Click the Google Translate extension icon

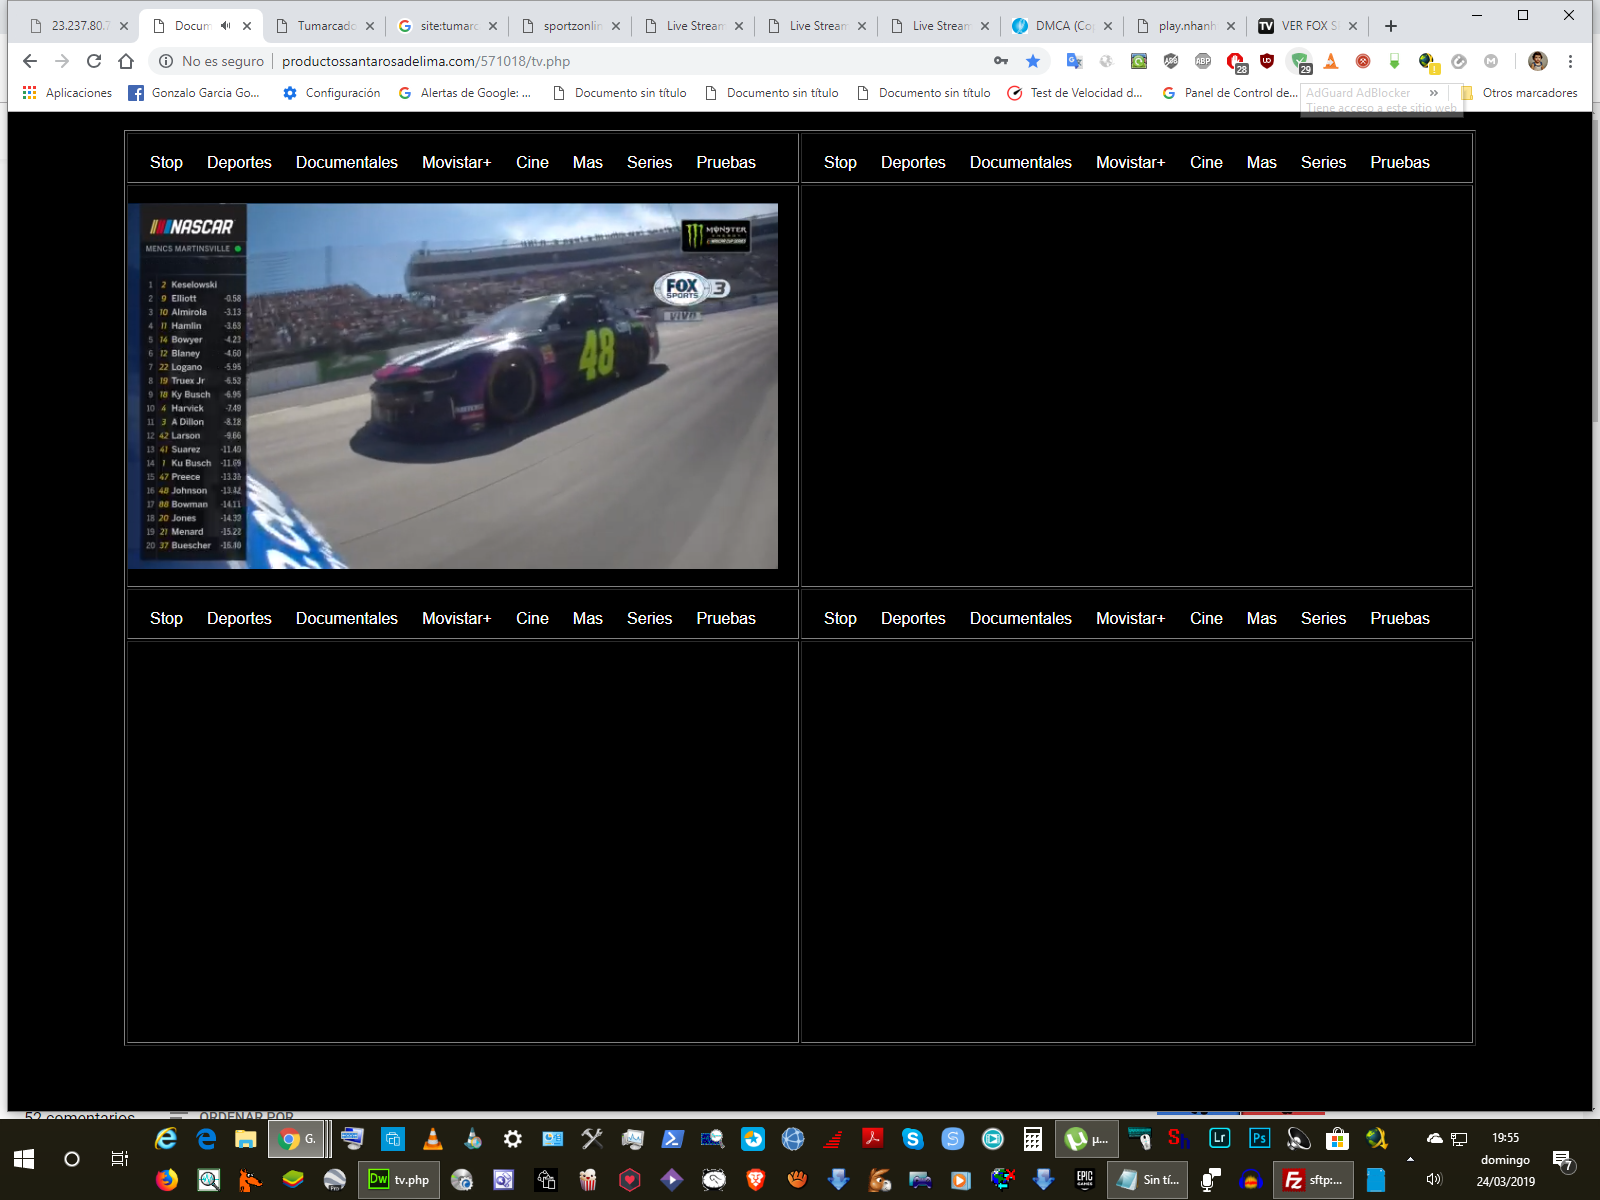coord(1074,61)
